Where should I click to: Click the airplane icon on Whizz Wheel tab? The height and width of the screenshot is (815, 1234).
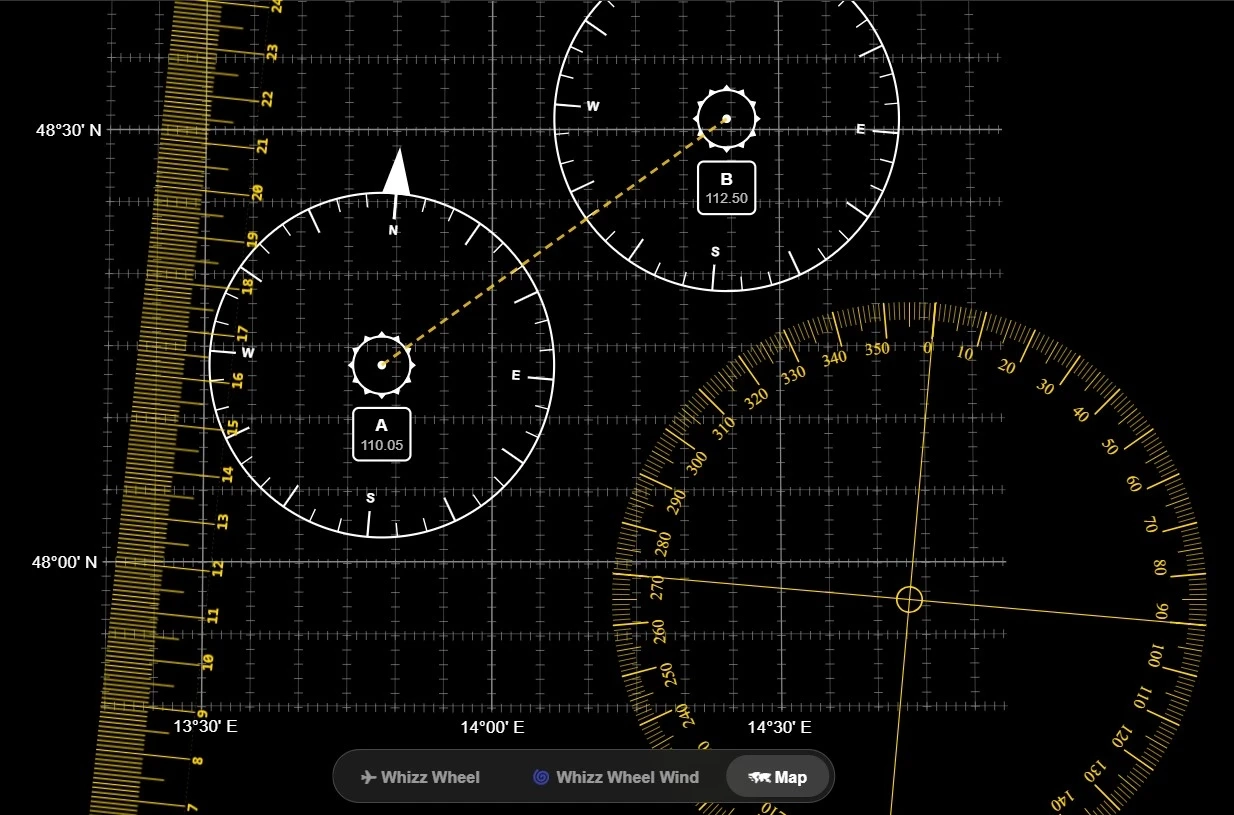368,777
